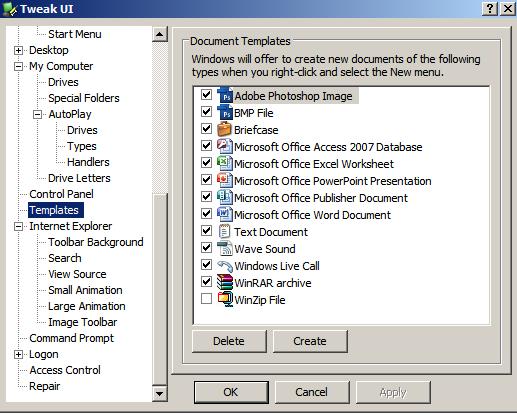
Task: Expand the Logon tree node
Action: coord(18,355)
